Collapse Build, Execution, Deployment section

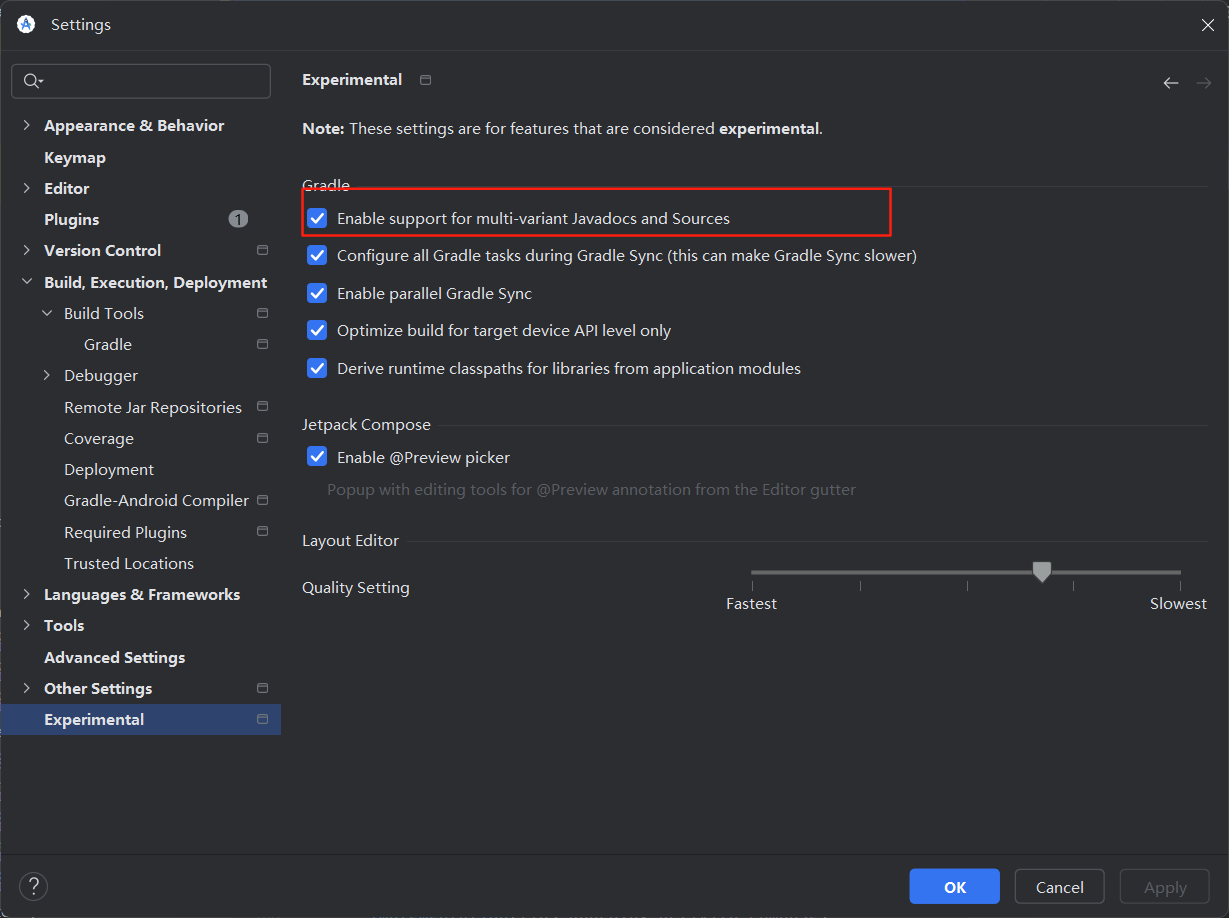point(26,282)
